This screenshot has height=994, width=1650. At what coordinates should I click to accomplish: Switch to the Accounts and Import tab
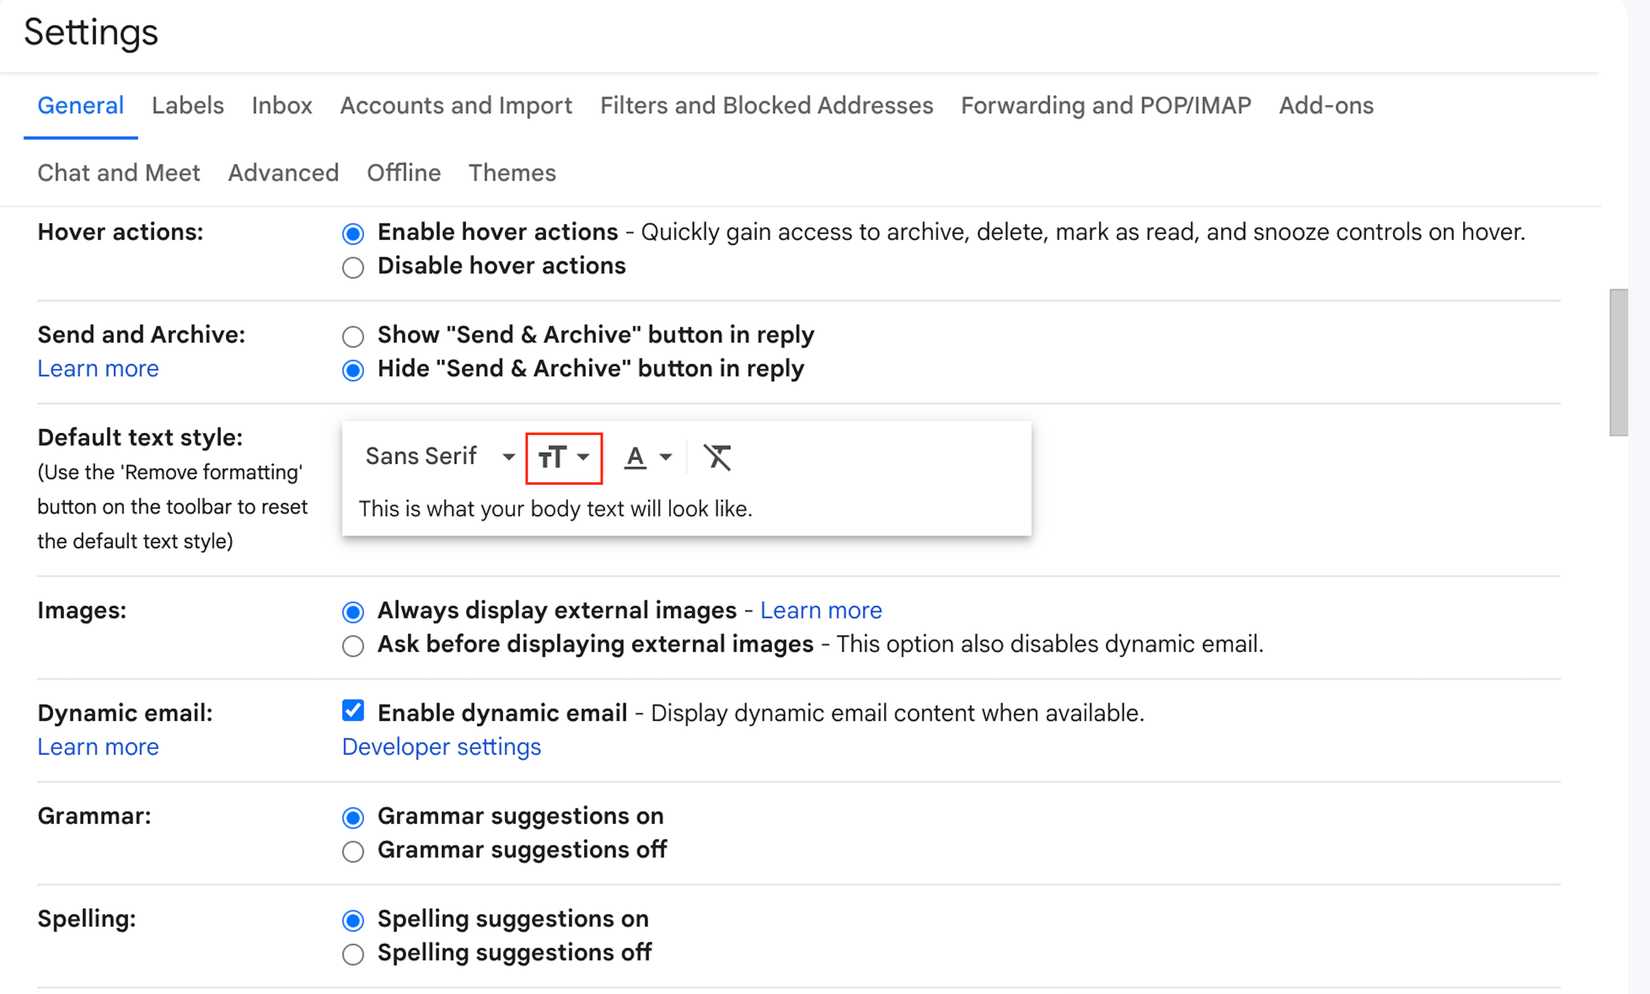[455, 105]
